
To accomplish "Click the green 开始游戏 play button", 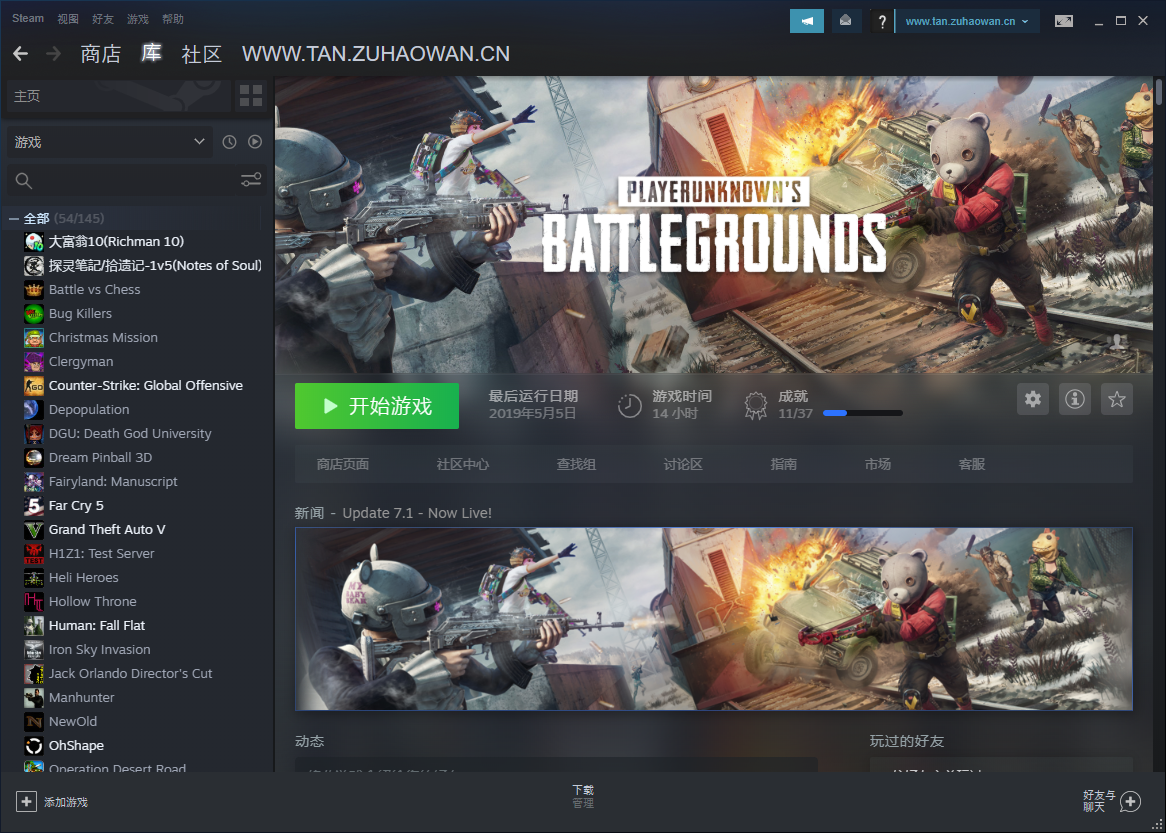I will pos(376,406).
